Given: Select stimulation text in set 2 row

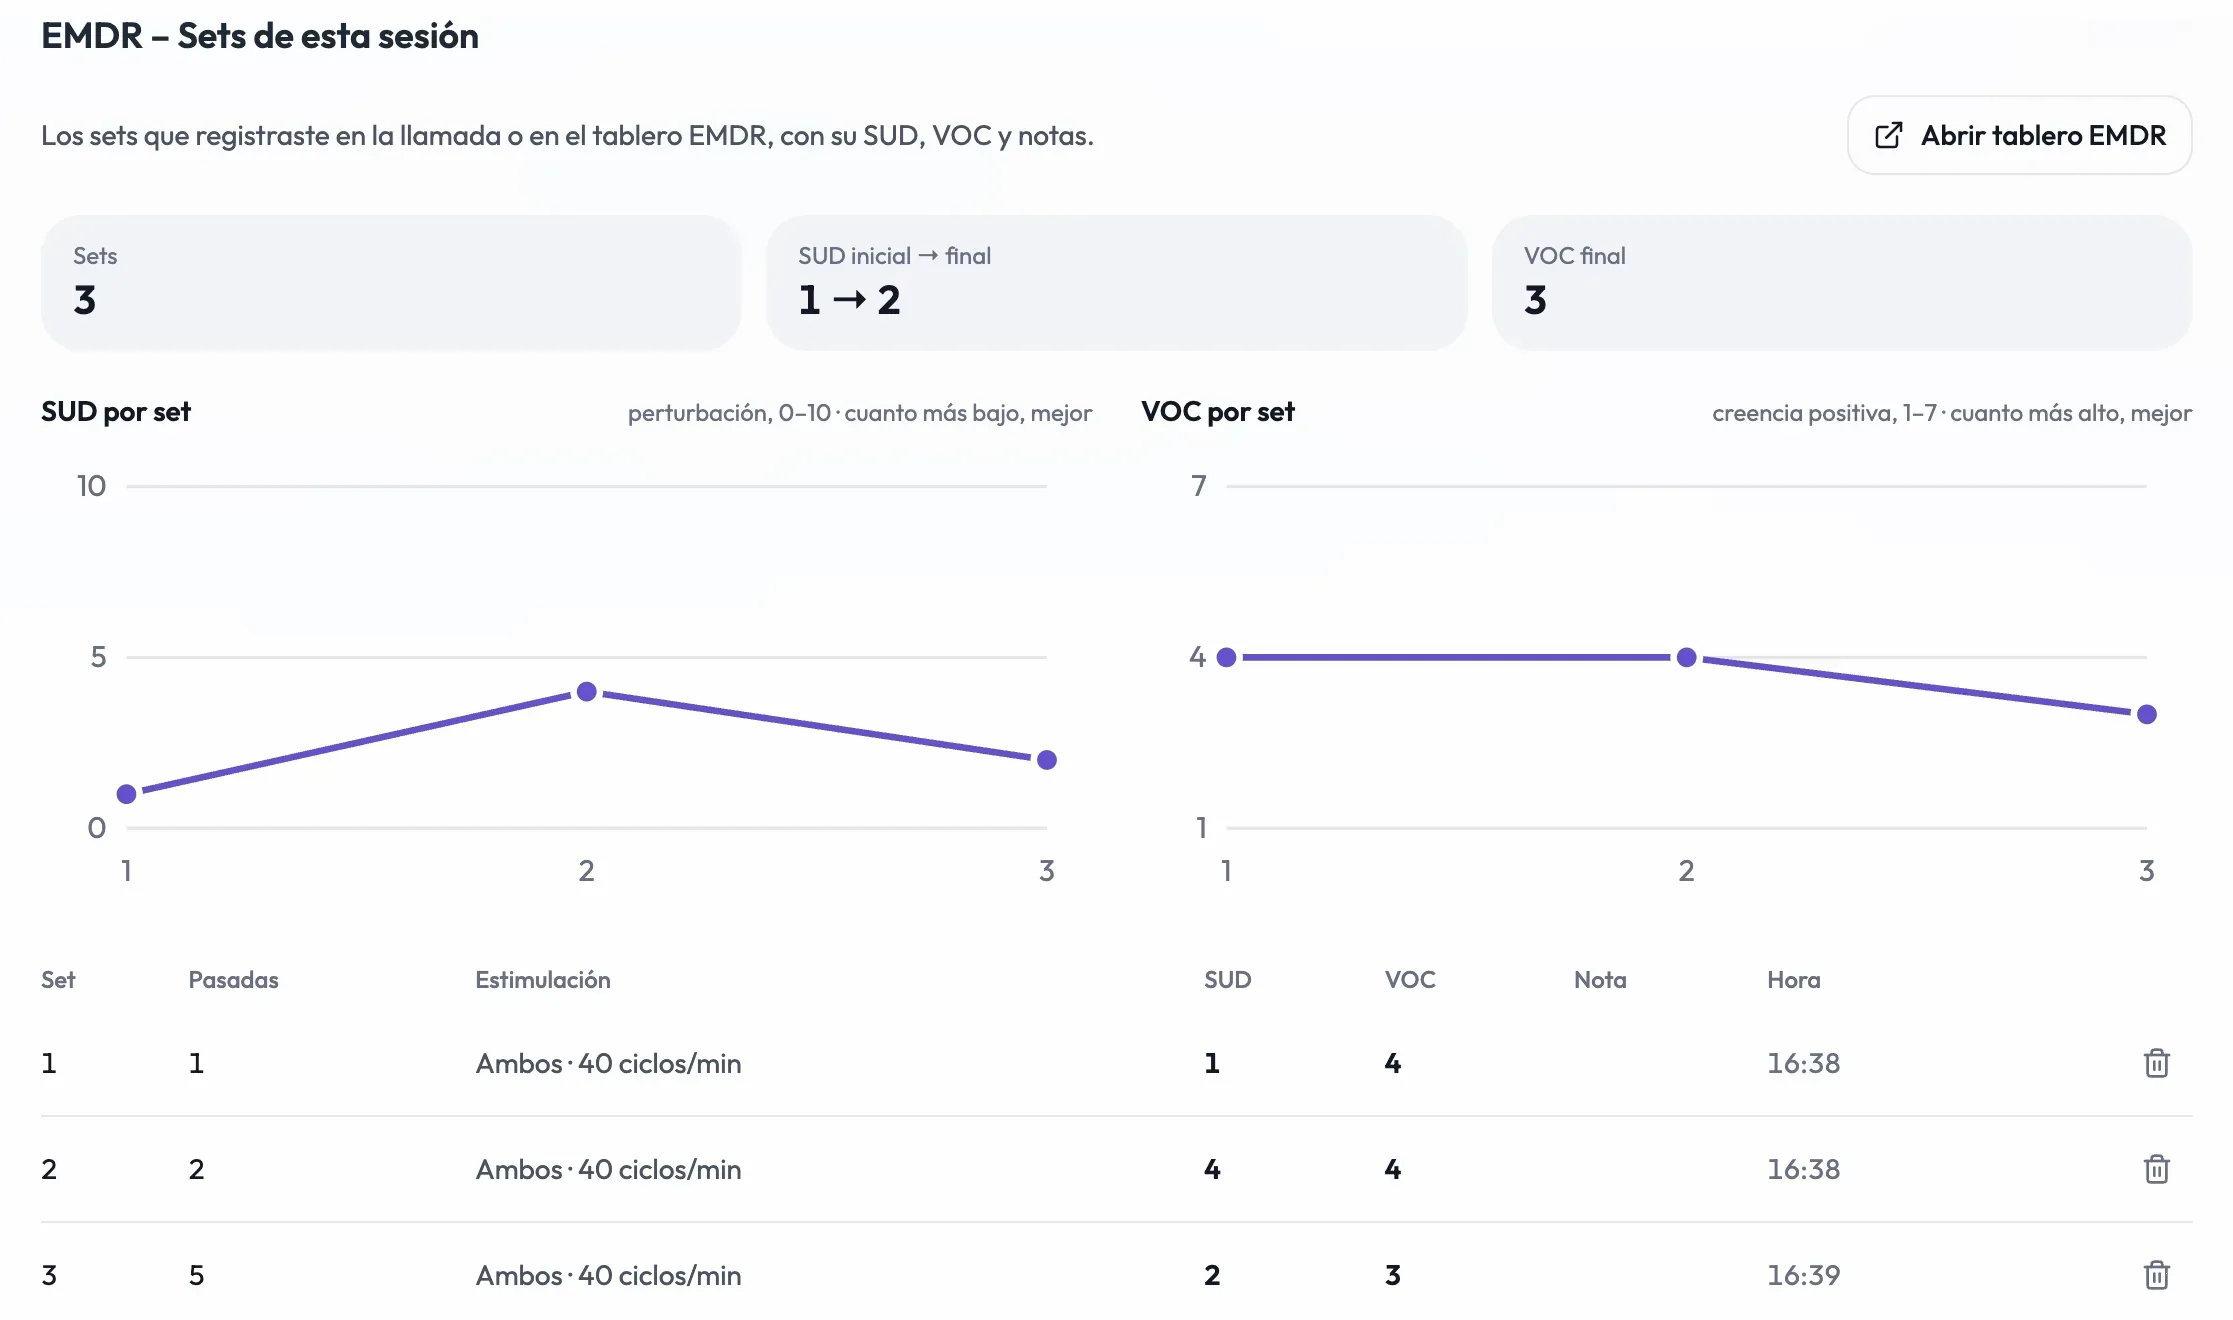Looking at the screenshot, I should click(x=609, y=1169).
